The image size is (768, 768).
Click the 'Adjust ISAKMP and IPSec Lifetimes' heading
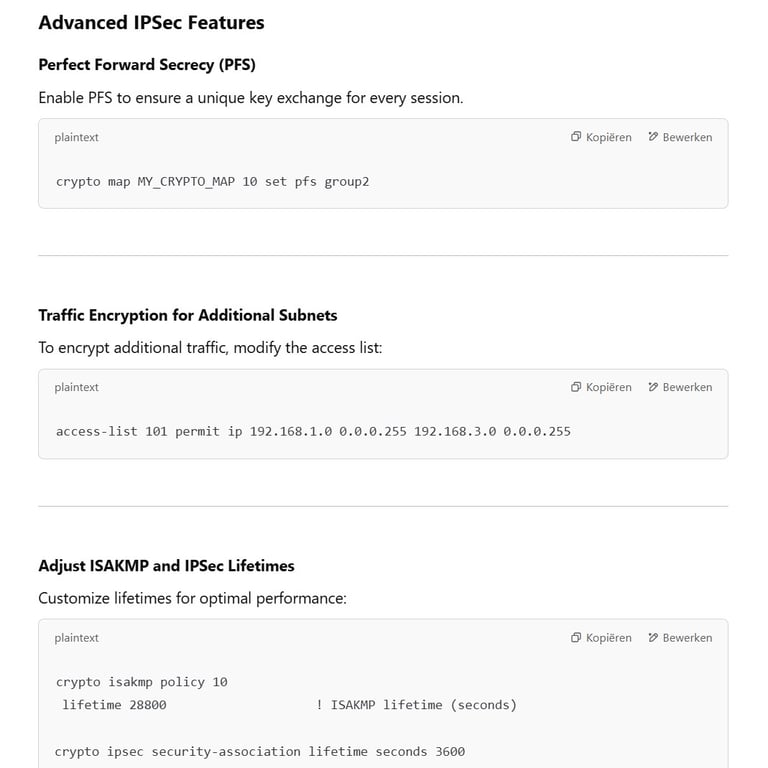click(167, 566)
